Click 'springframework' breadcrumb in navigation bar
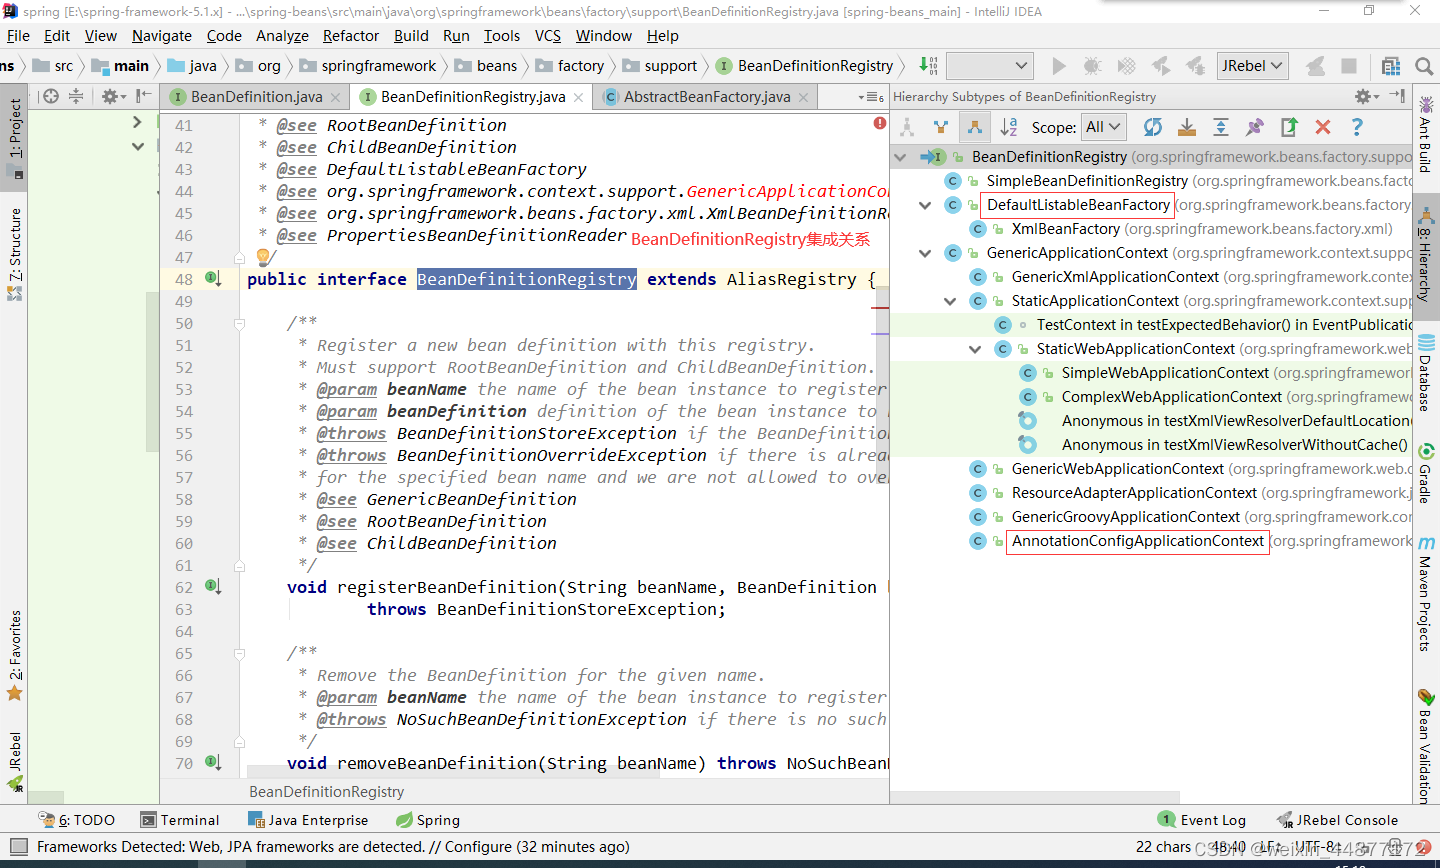 click(379, 66)
